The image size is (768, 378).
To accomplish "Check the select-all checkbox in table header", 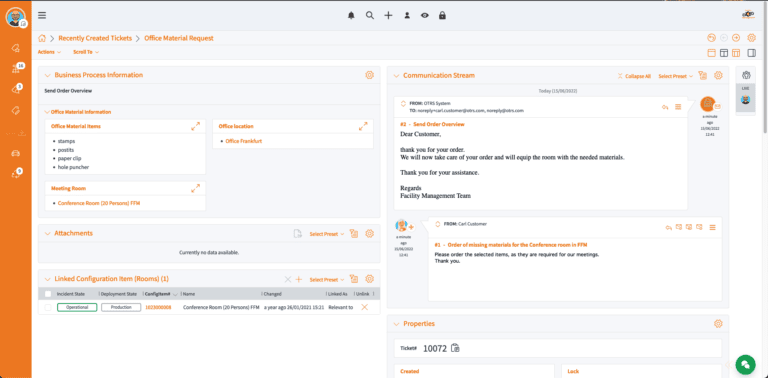I will coord(48,294).
